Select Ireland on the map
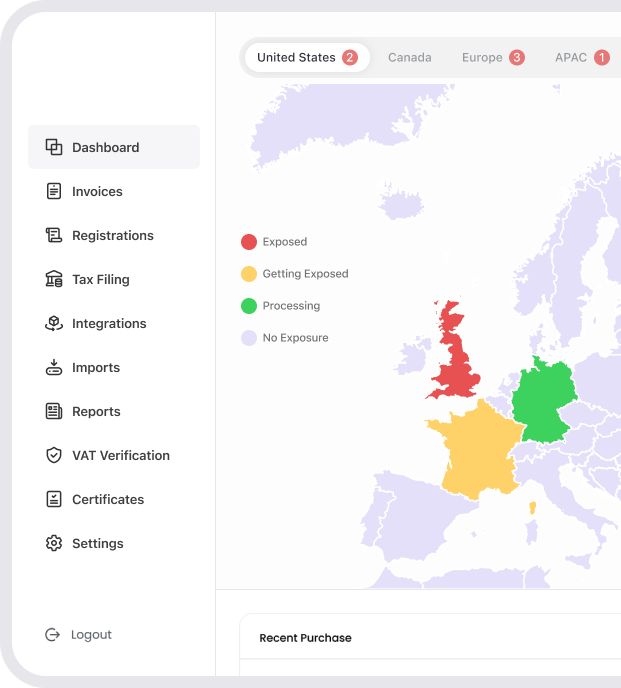Viewport: 621px width, 688px height. [x=413, y=356]
